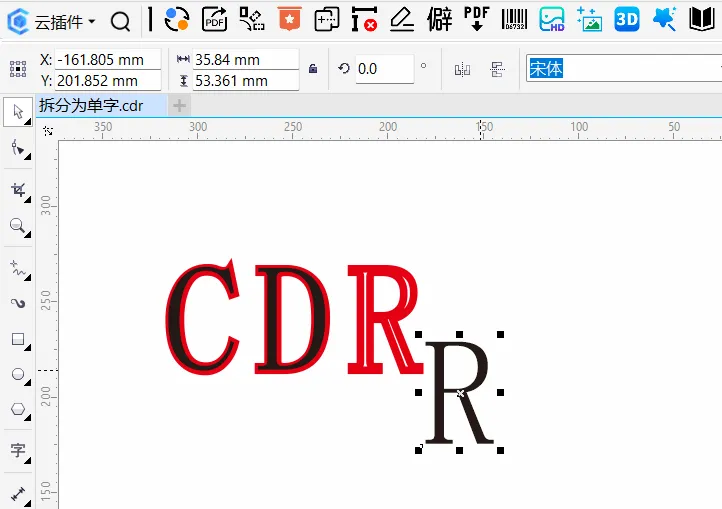Click the blue-orange circular arrows convert icon
Image resolution: width=722 pixels, height=509 pixels.
(x=177, y=19)
